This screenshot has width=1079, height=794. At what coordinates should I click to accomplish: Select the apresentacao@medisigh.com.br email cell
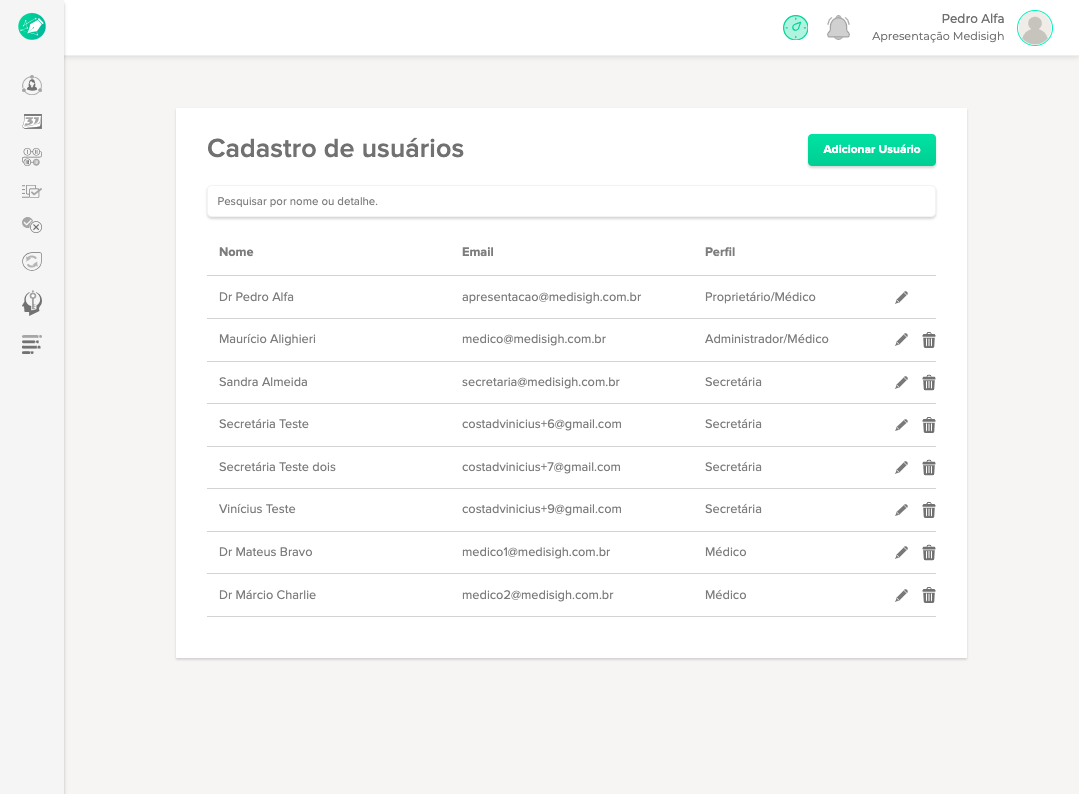tap(551, 297)
